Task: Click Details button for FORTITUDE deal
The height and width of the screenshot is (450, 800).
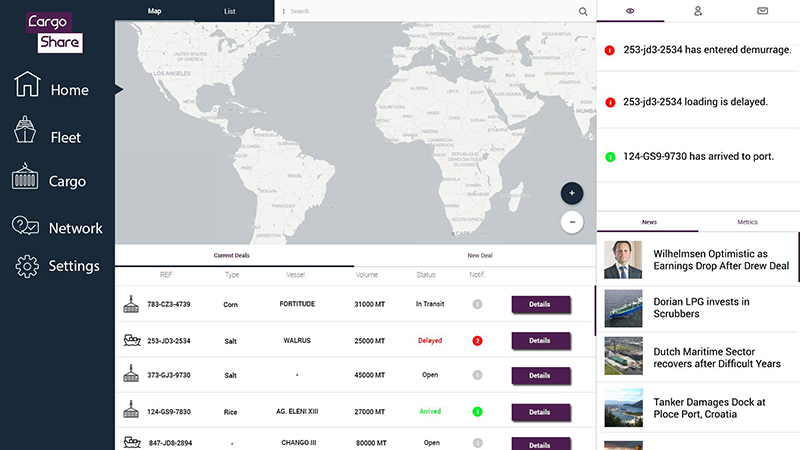Action: click(540, 304)
